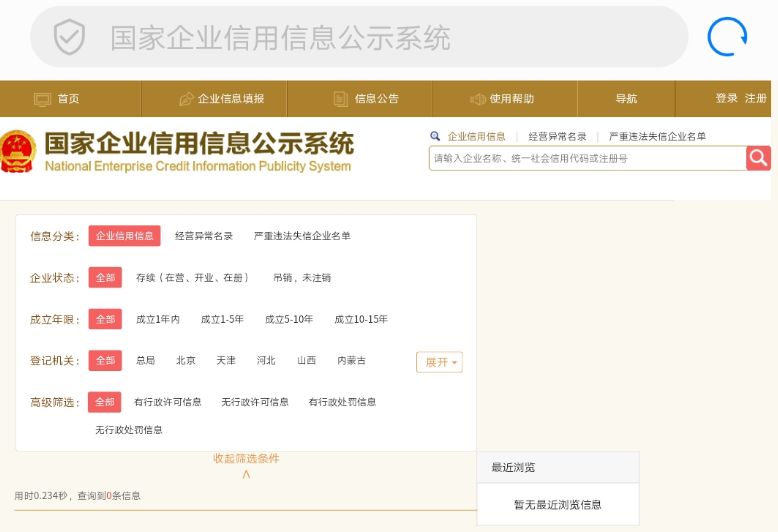Click the red search magnifier button
The image size is (778, 532).
(758, 158)
